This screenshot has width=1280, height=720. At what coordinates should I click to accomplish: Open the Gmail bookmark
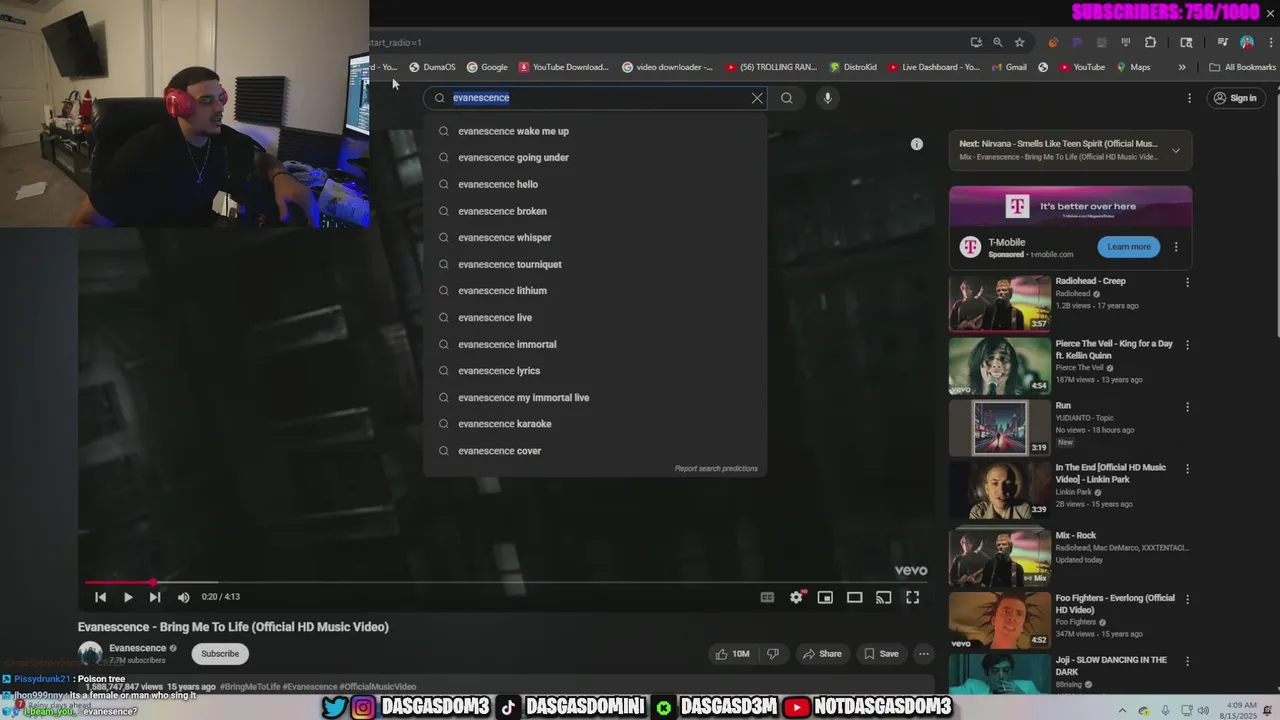coord(1009,67)
